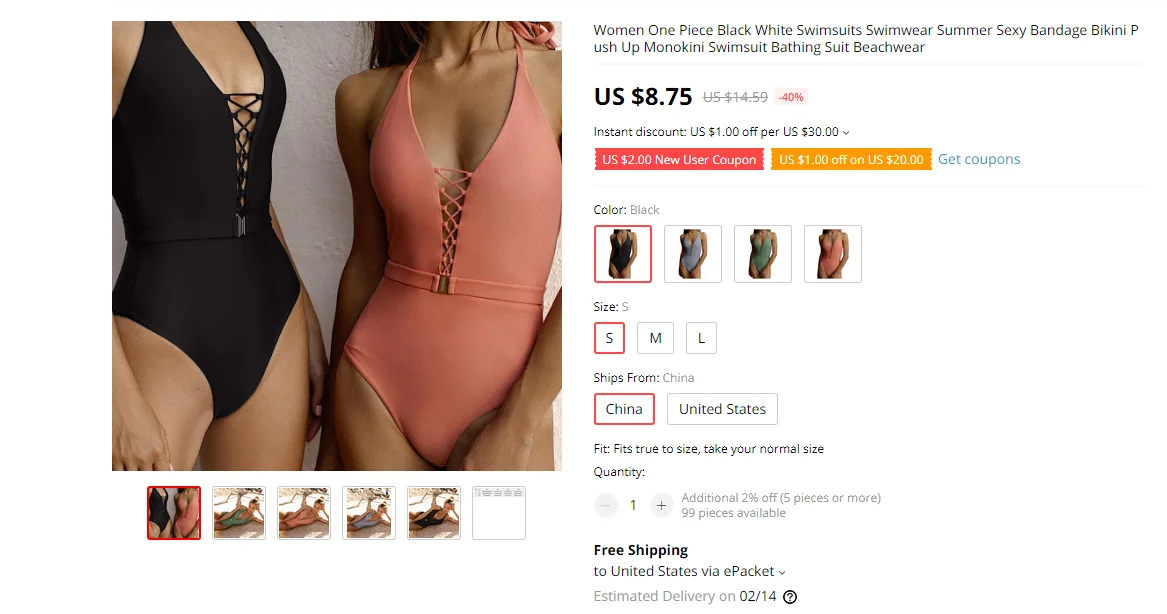View the green swimsuit beach thumbnail
Image resolution: width=1167 pixels, height=614 pixels.
[239, 513]
